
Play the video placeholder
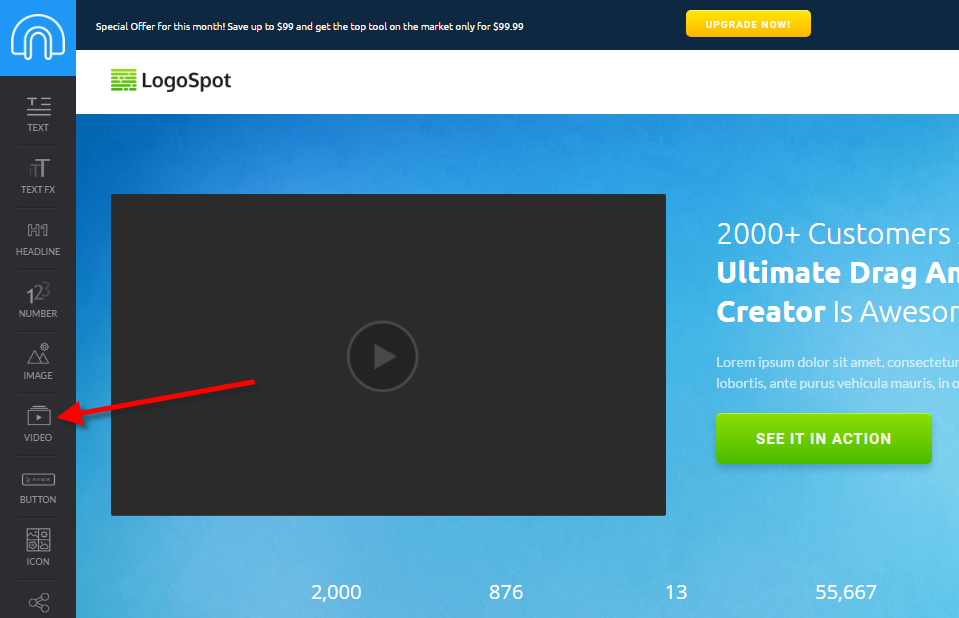(x=382, y=356)
